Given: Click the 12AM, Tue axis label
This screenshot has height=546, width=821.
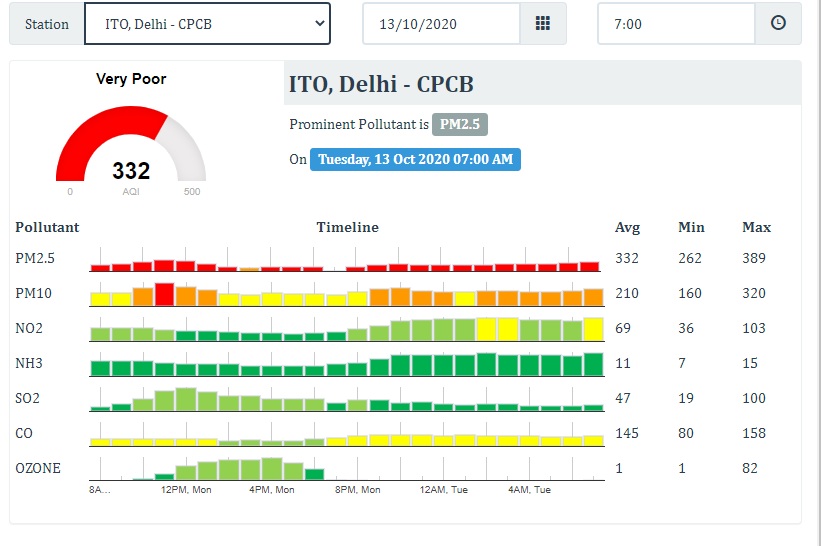Looking at the screenshot, I should (x=443, y=490).
